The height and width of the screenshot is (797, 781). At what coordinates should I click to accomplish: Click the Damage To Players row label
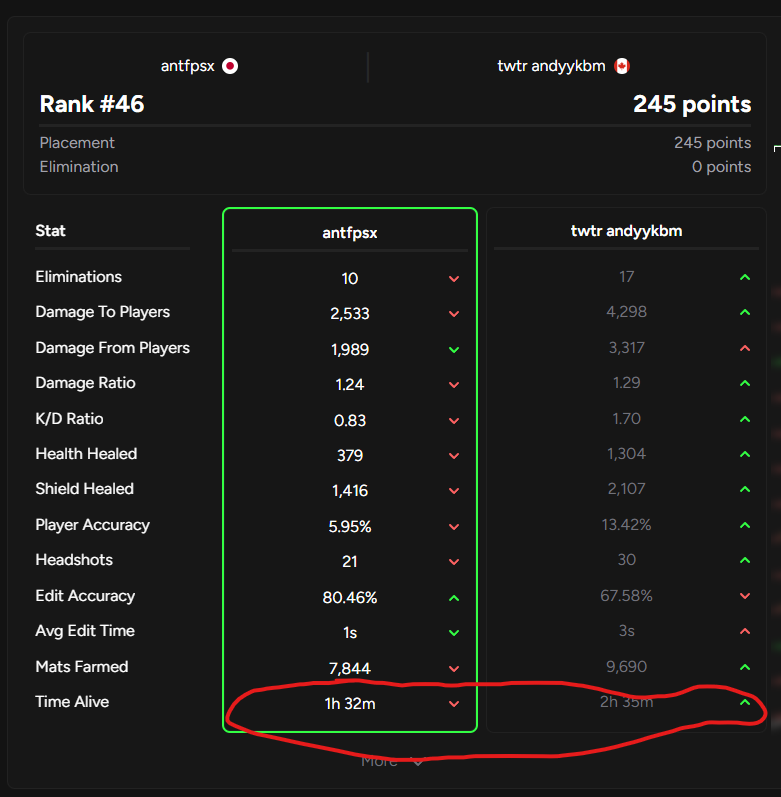[103, 312]
